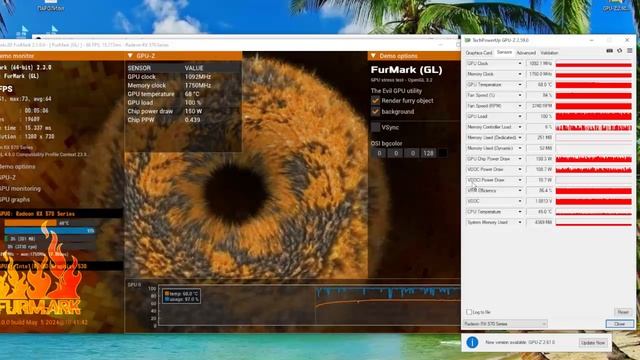Open the GPU-Z hamburger menu icon

coord(629,51)
